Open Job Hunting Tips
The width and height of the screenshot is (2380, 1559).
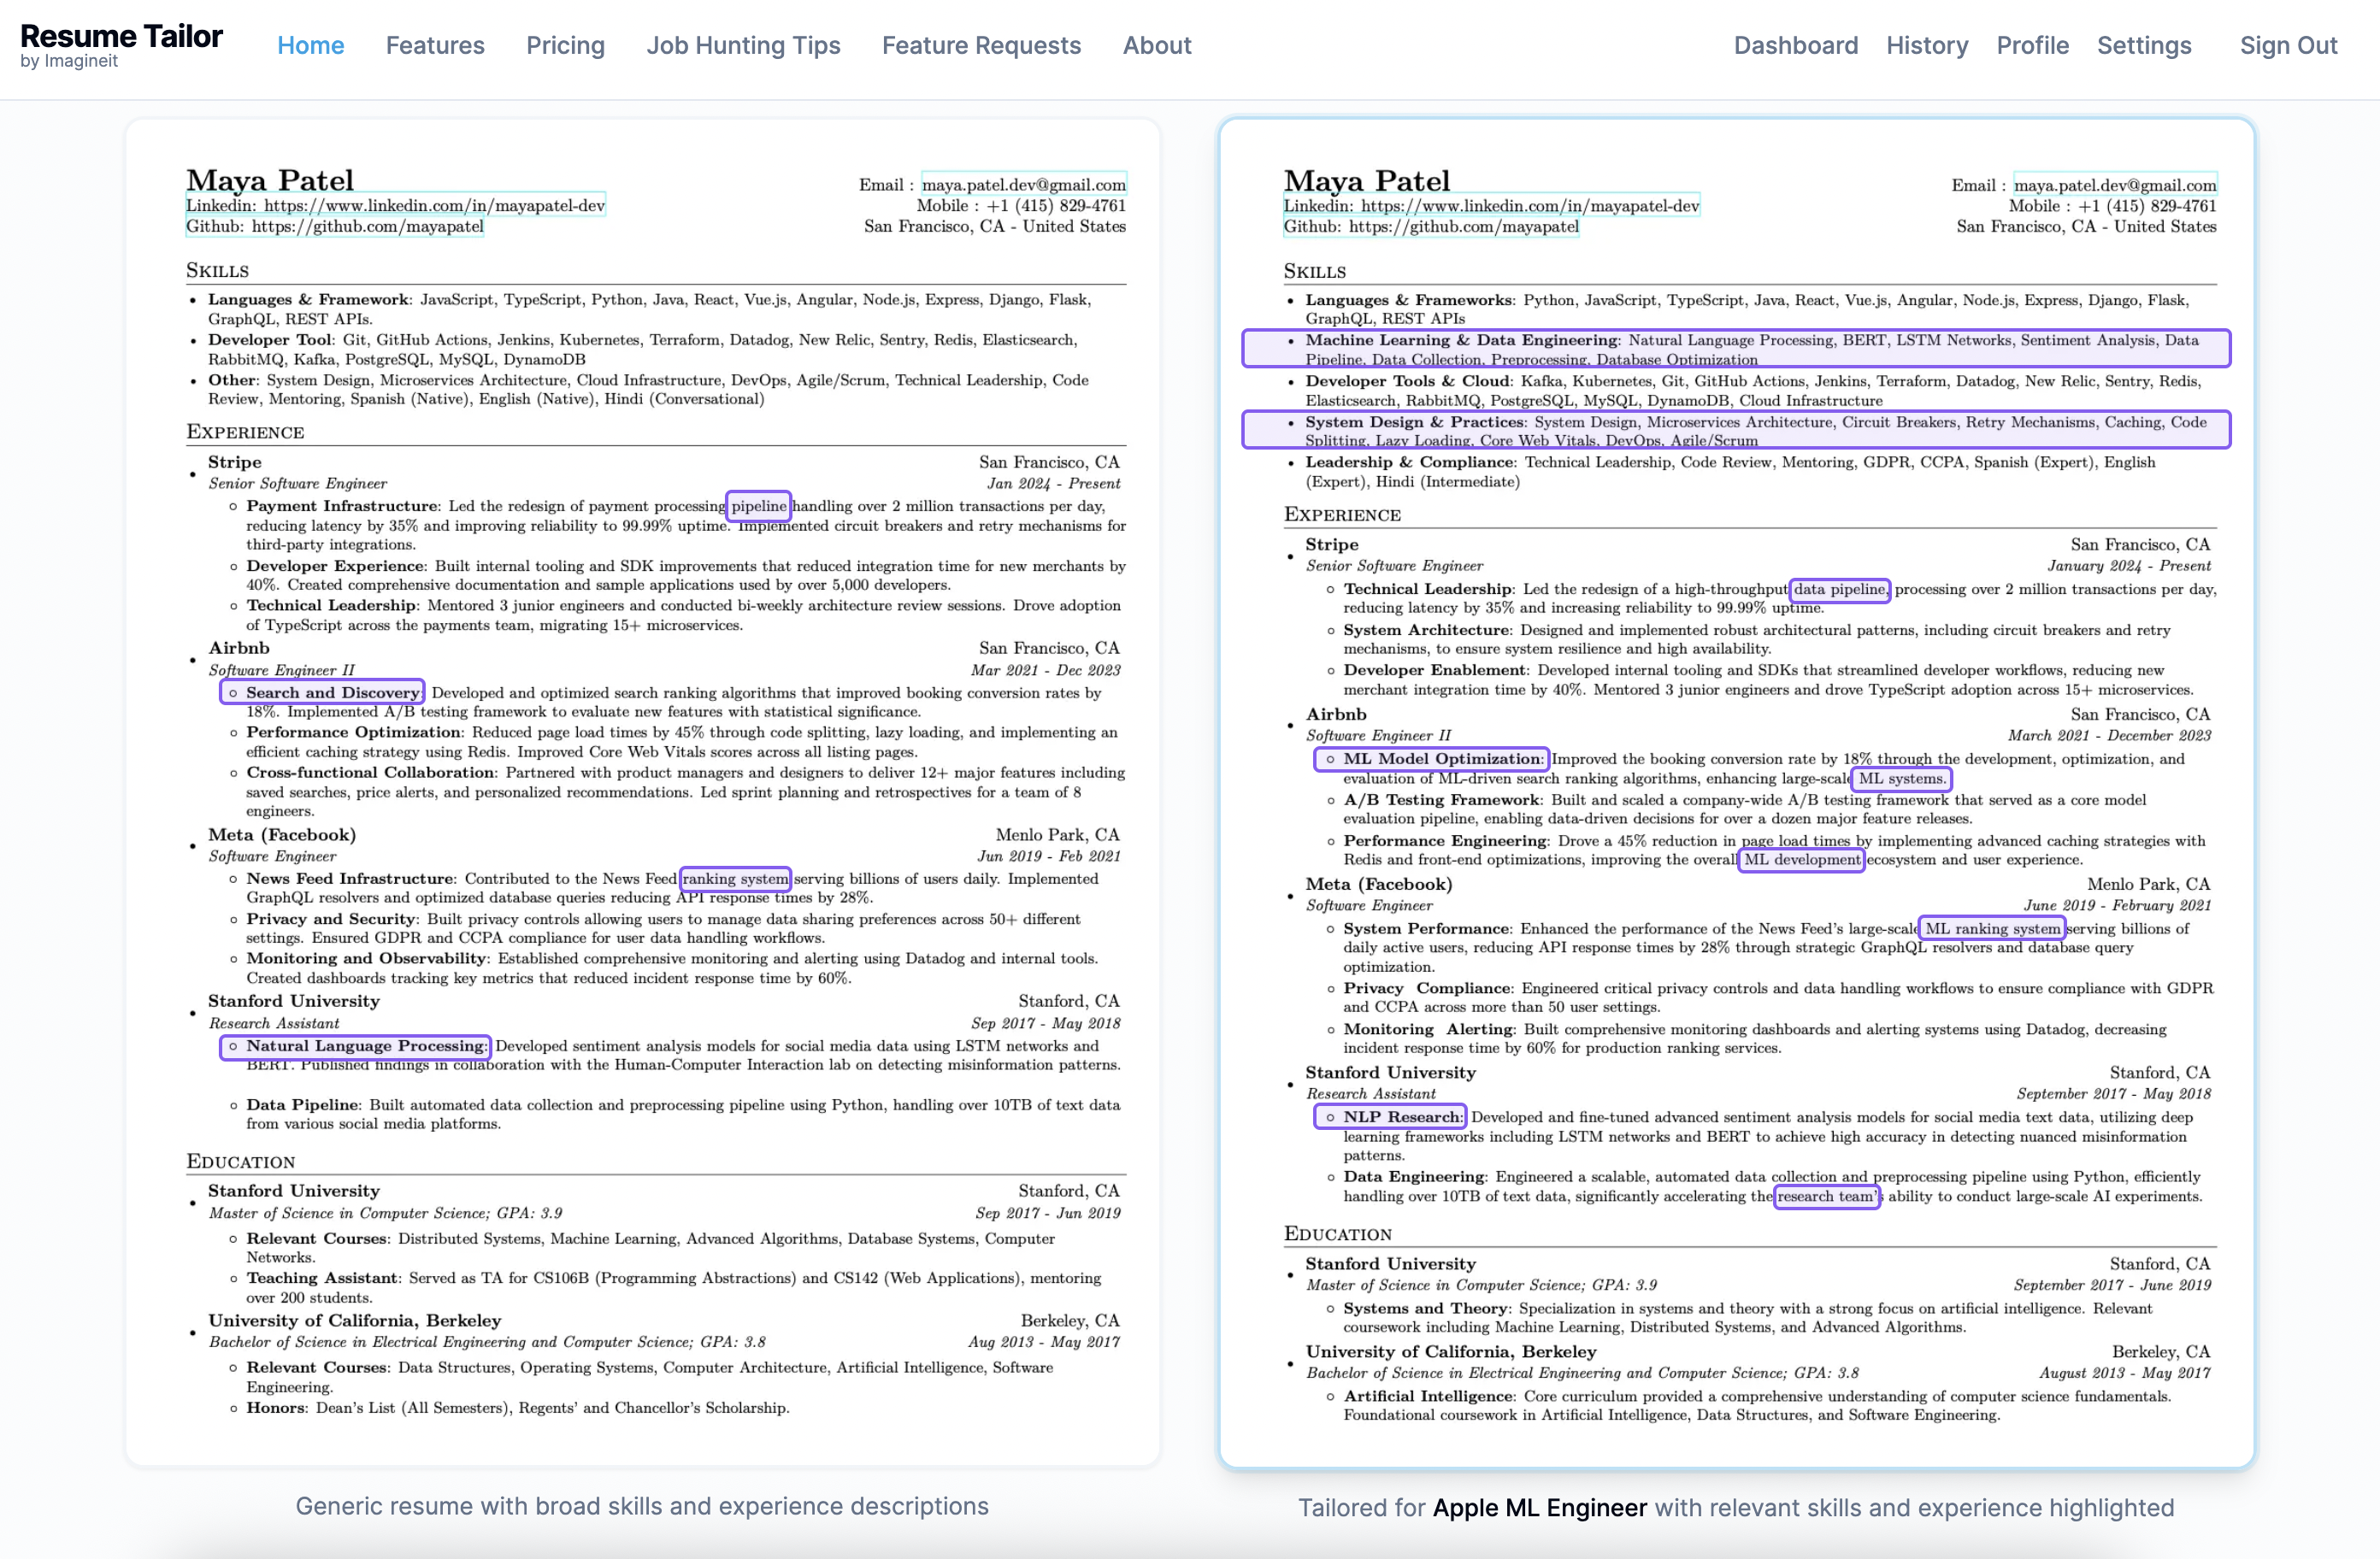(744, 45)
